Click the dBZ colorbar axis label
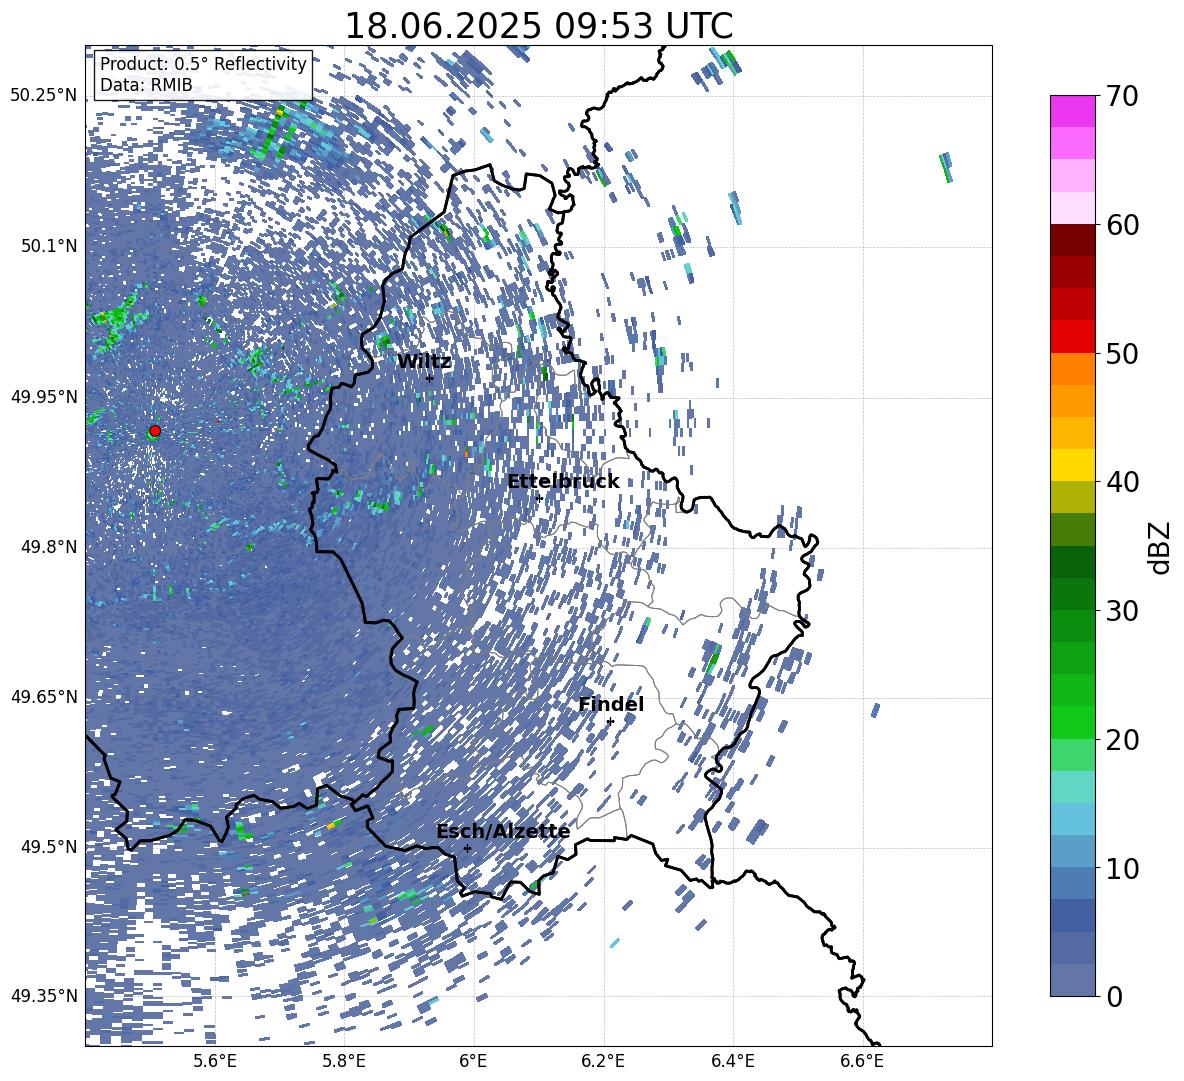This screenshot has height=1081, width=1184. click(x=1161, y=547)
